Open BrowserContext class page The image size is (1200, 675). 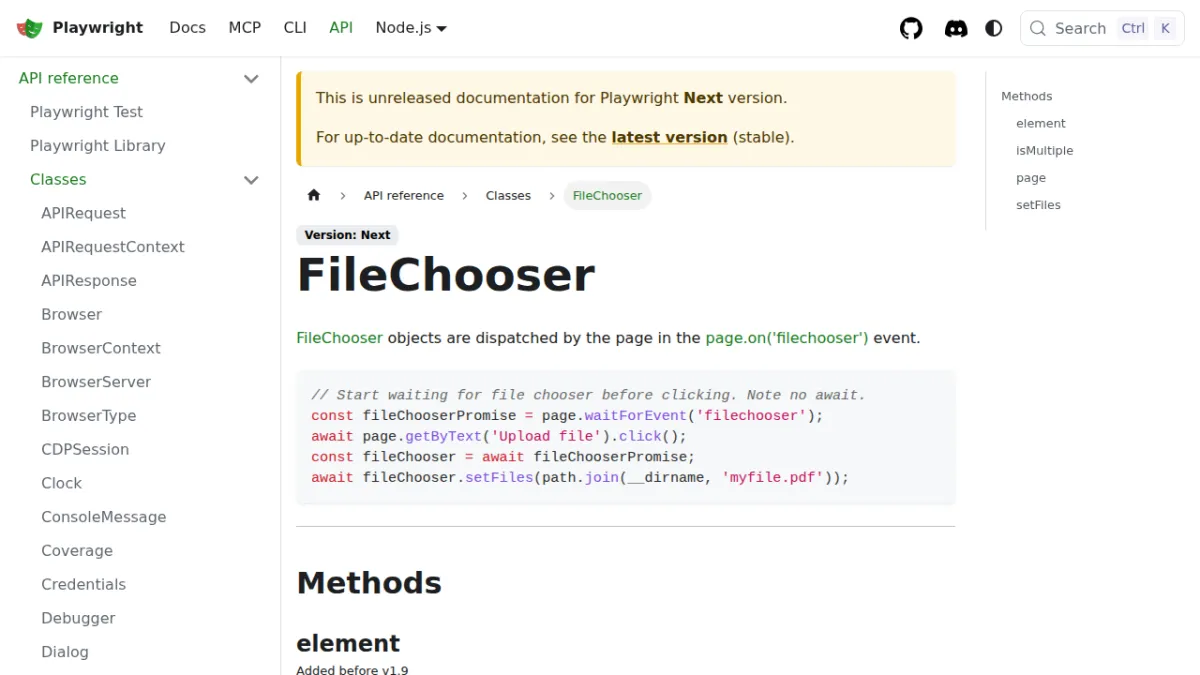point(101,348)
